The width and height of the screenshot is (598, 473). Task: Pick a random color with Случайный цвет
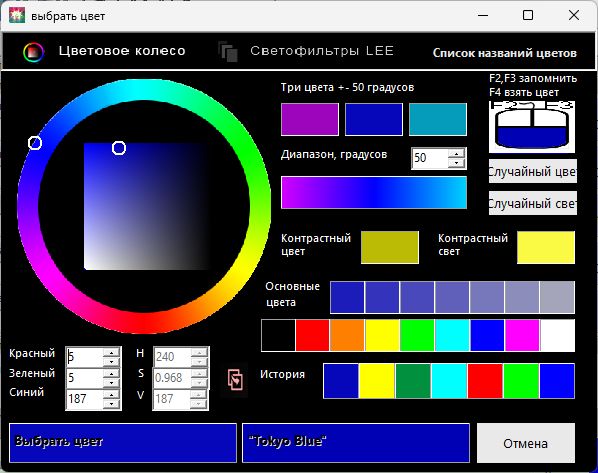point(533,172)
